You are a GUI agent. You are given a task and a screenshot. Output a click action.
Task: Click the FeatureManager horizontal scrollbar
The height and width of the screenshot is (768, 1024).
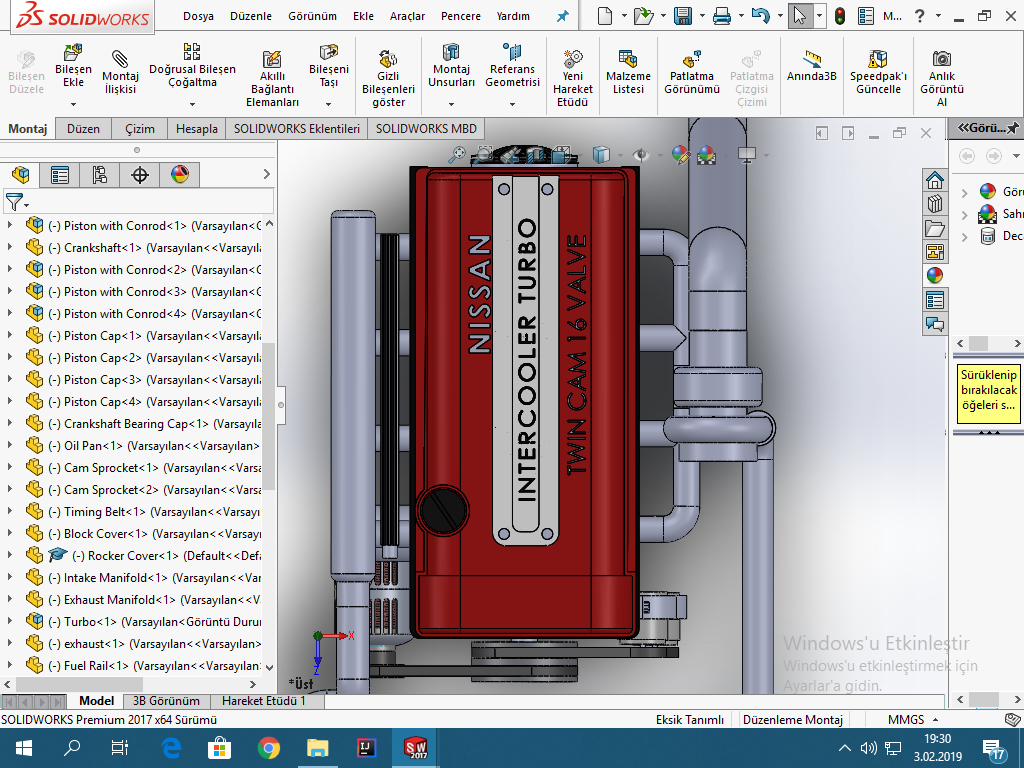(x=78, y=684)
